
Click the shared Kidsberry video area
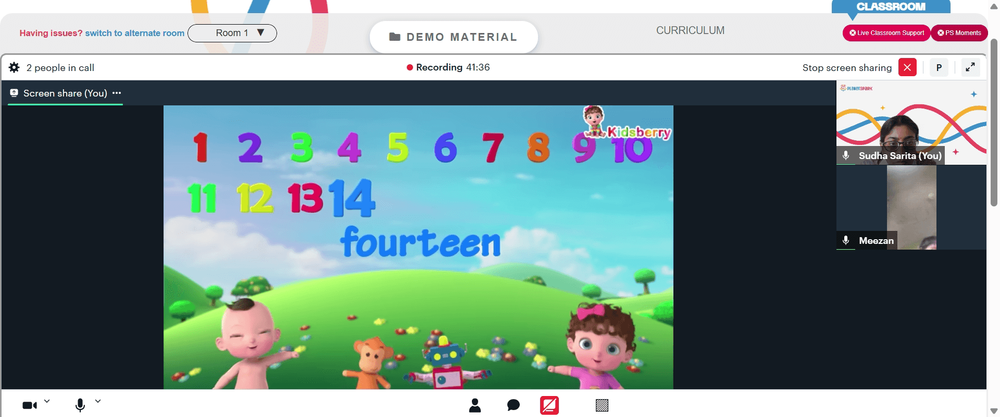pyautogui.click(x=418, y=247)
